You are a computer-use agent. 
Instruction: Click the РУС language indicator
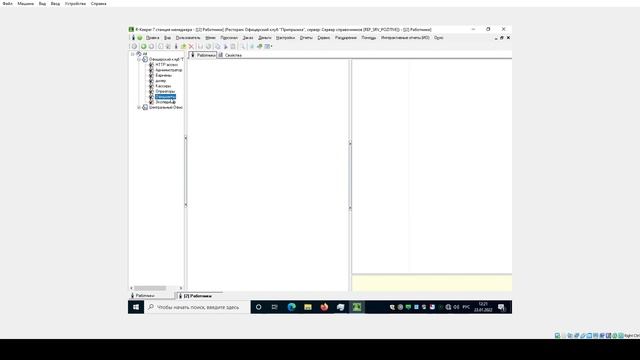(466, 307)
